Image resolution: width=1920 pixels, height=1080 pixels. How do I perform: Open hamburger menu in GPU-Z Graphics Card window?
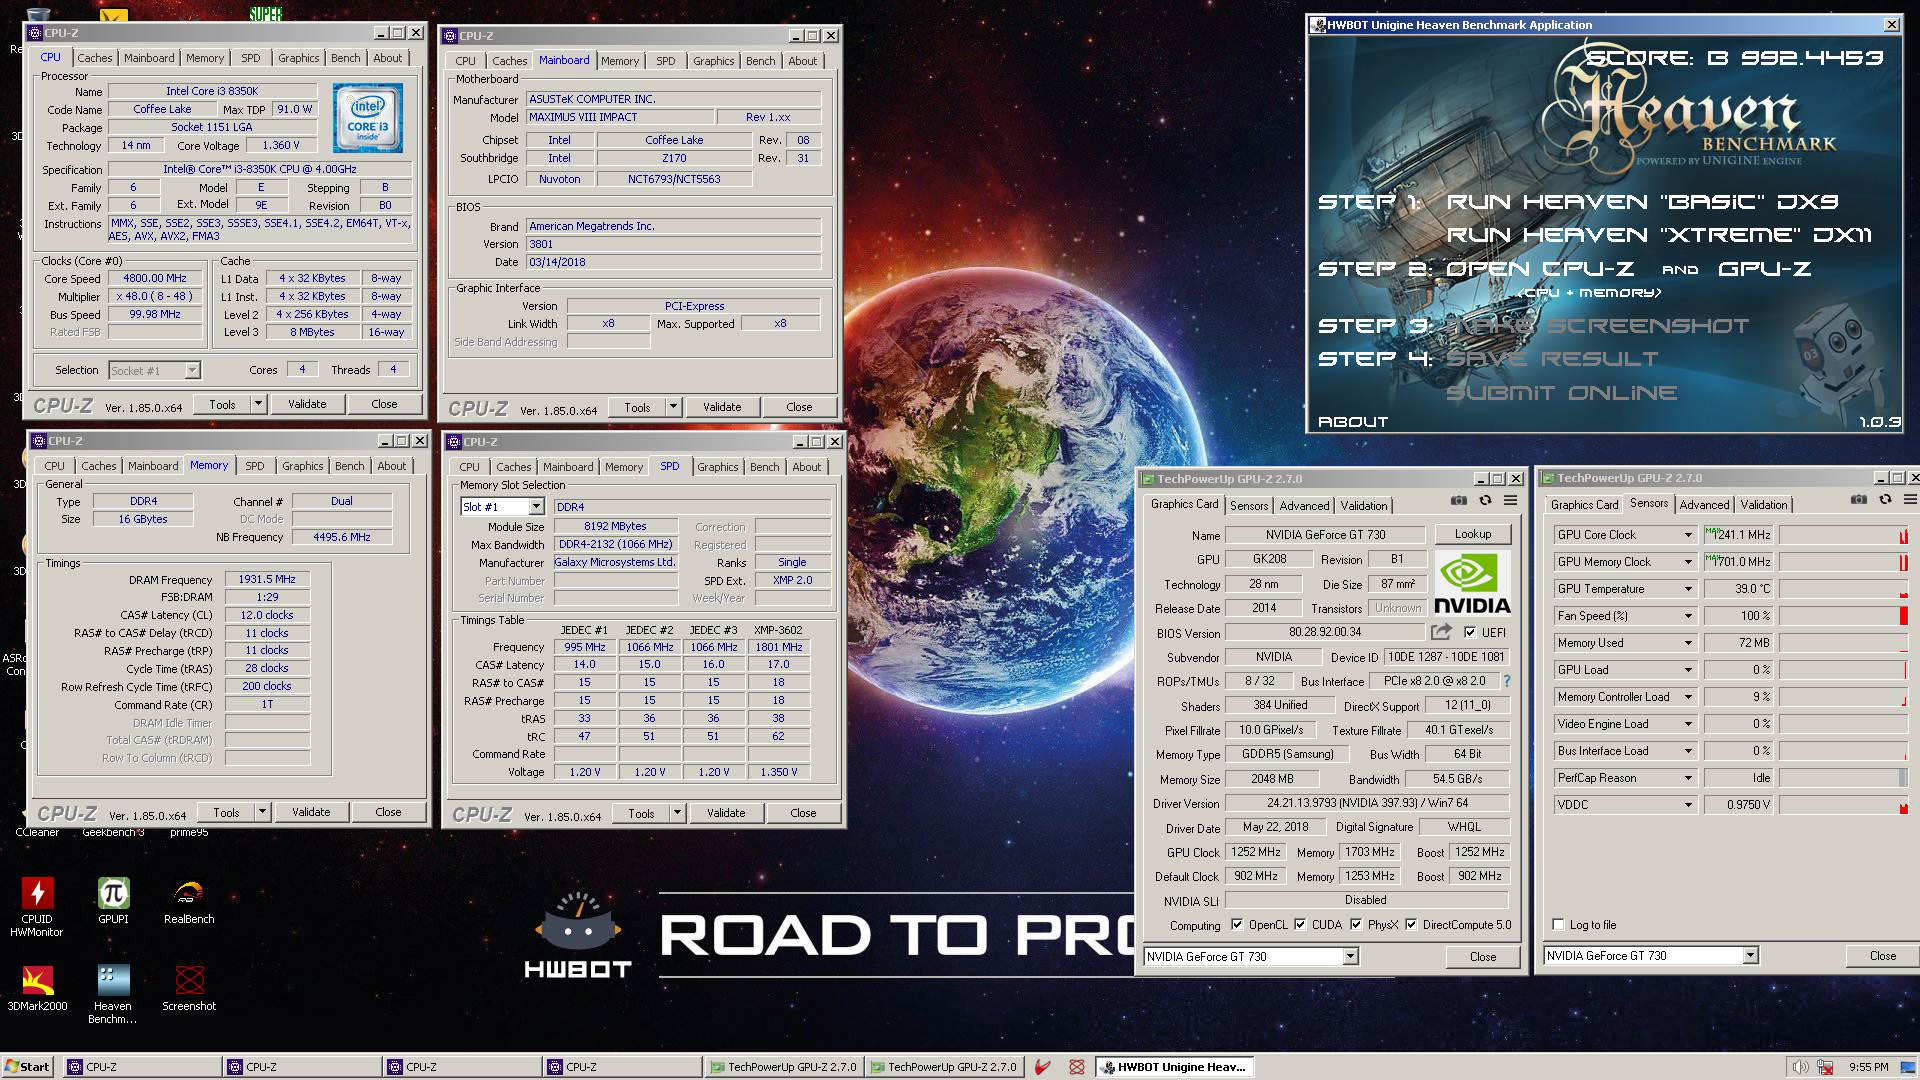pyautogui.click(x=1511, y=500)
